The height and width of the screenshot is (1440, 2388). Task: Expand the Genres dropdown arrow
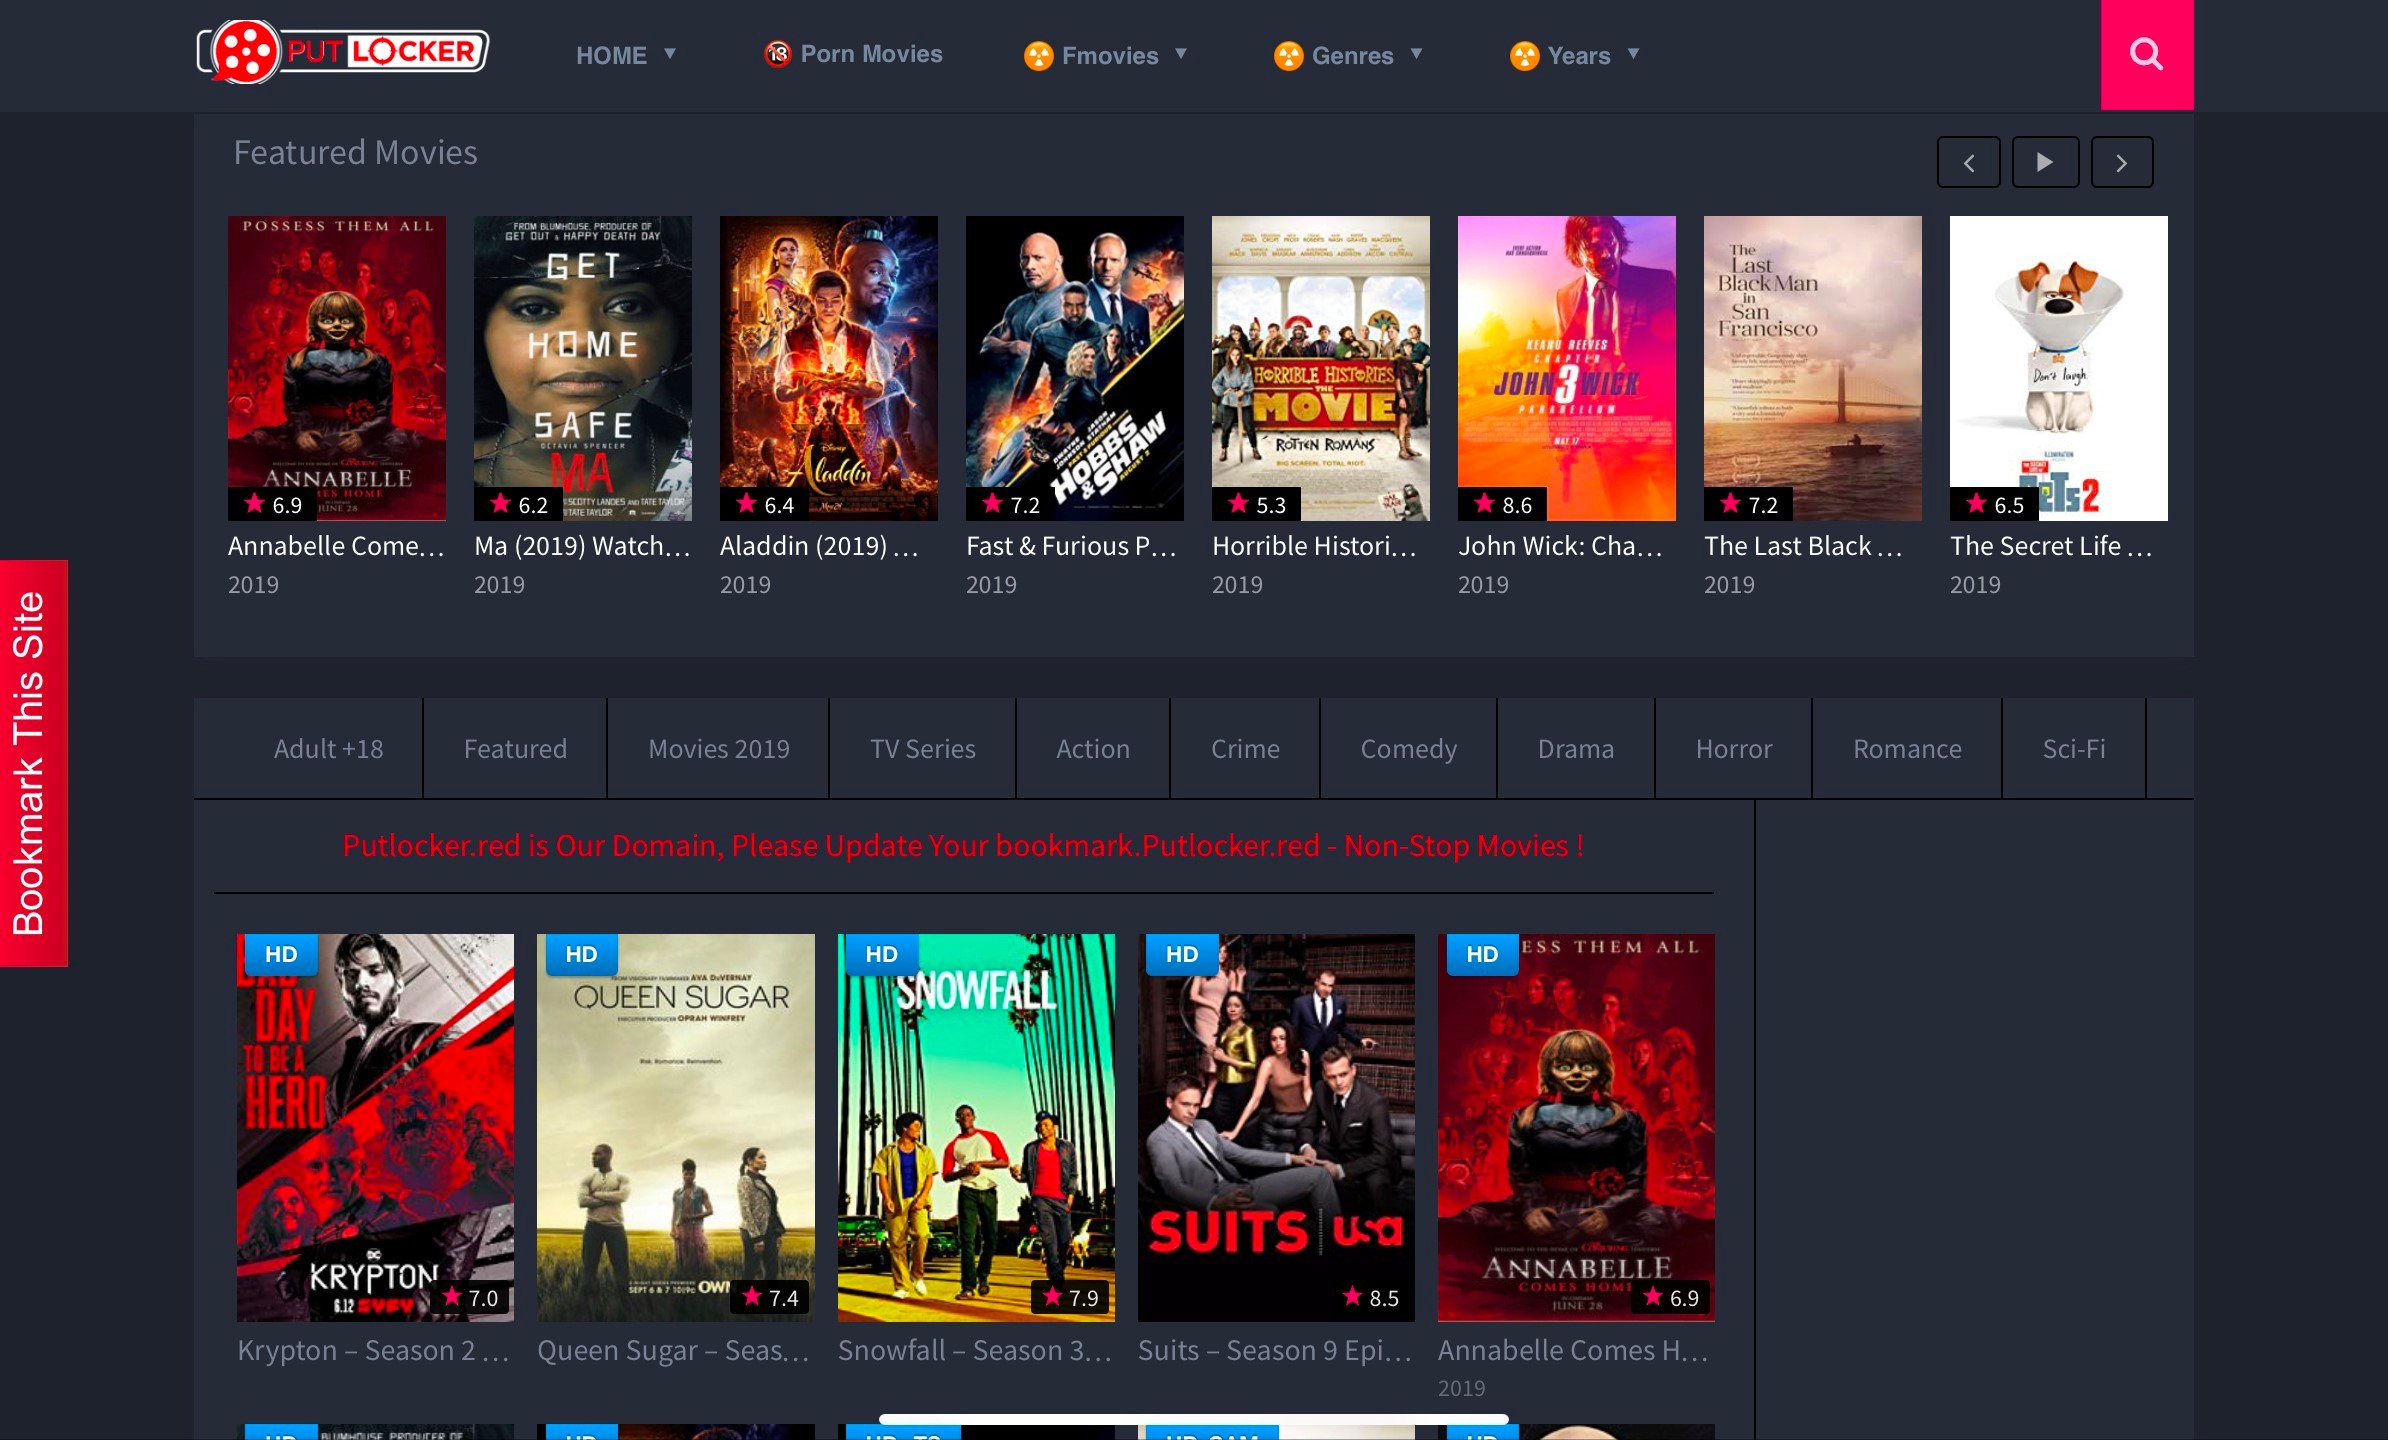point(1416,54)
